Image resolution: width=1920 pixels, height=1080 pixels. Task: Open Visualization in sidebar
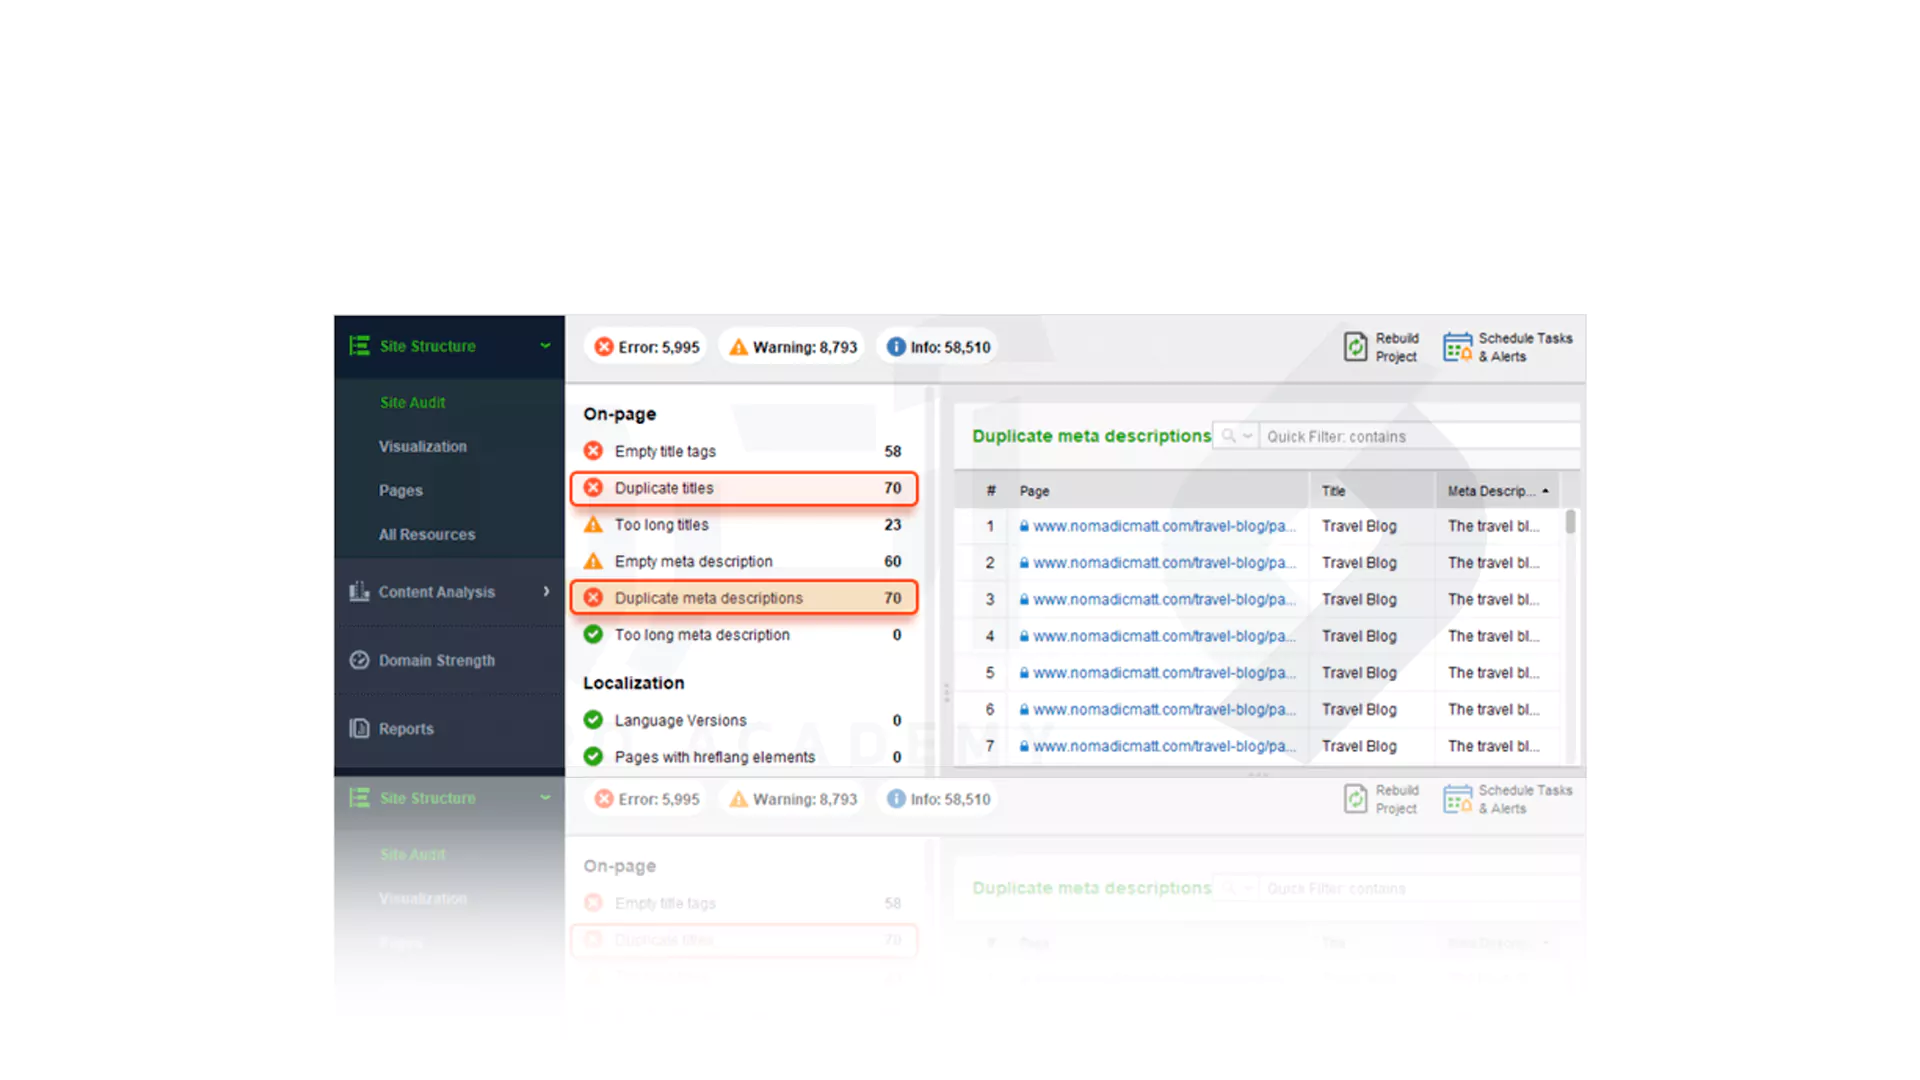point(422,446)
